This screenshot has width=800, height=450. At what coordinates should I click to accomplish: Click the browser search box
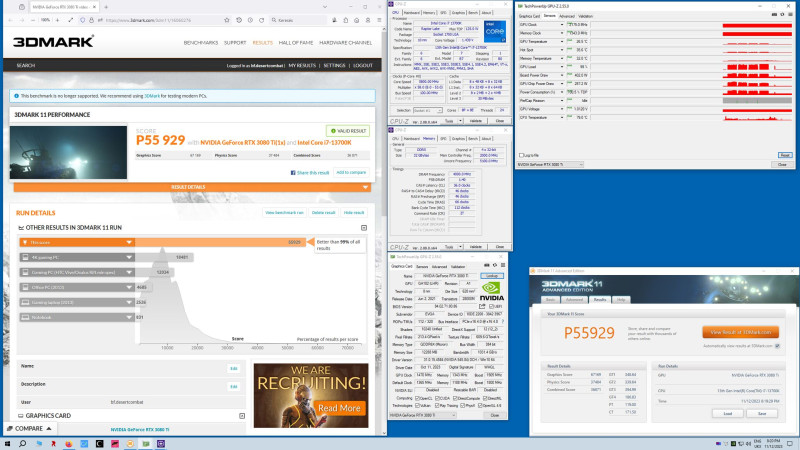point(298,20)
